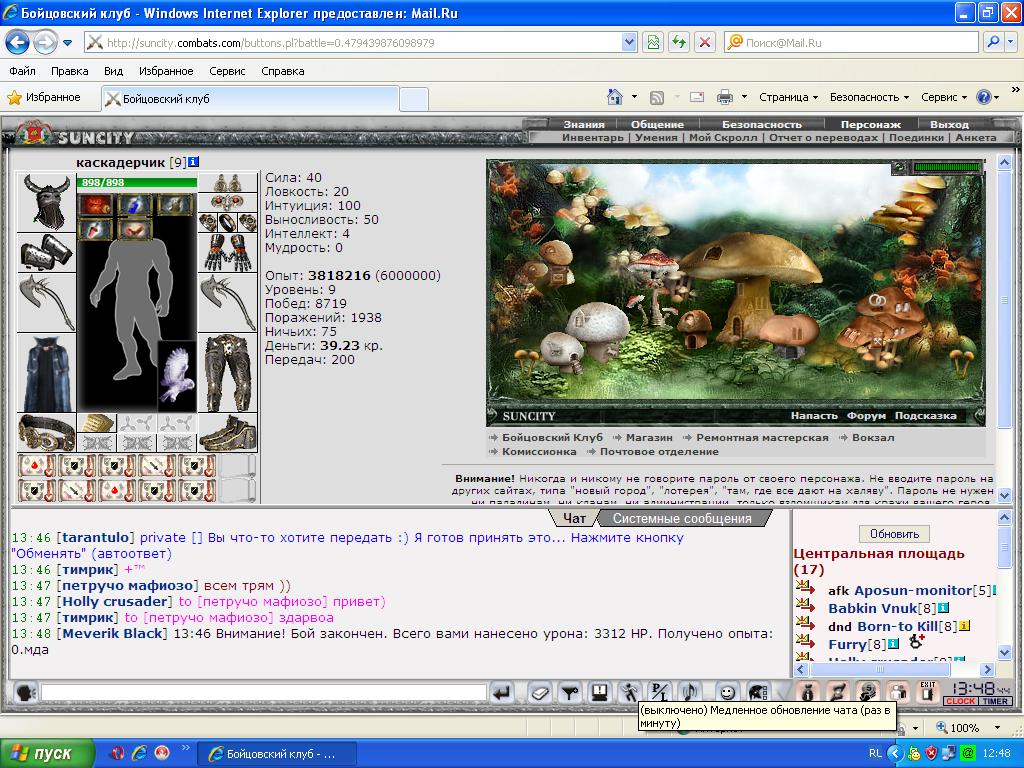1024x768 pixels.
Task: Click the armored leggings slot
Action: 228,374
